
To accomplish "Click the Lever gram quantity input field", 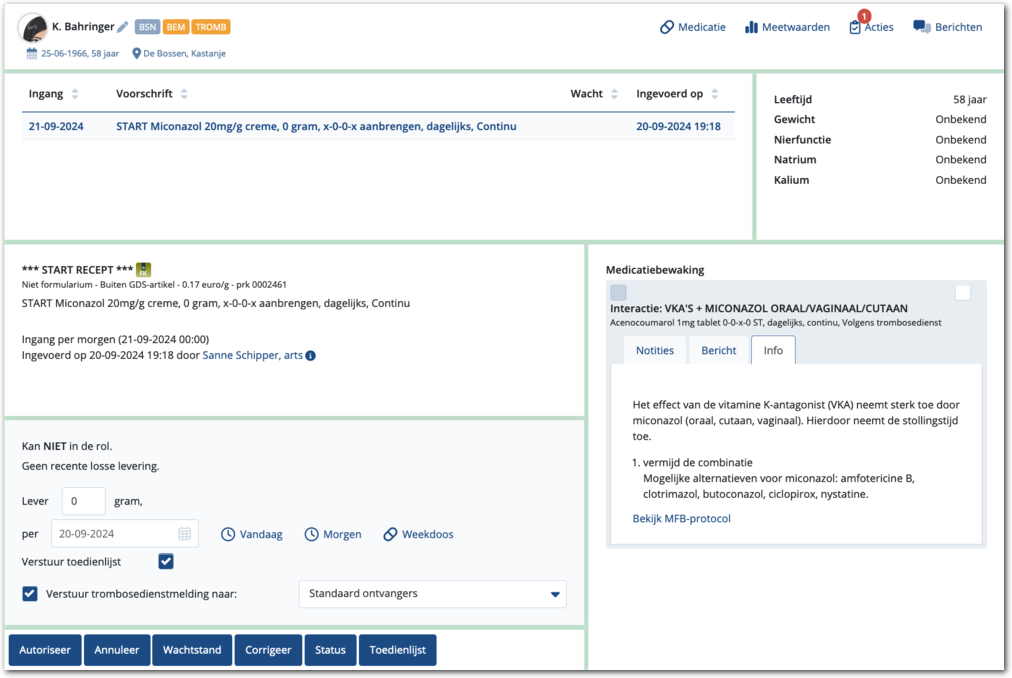I will pos(83,501).
